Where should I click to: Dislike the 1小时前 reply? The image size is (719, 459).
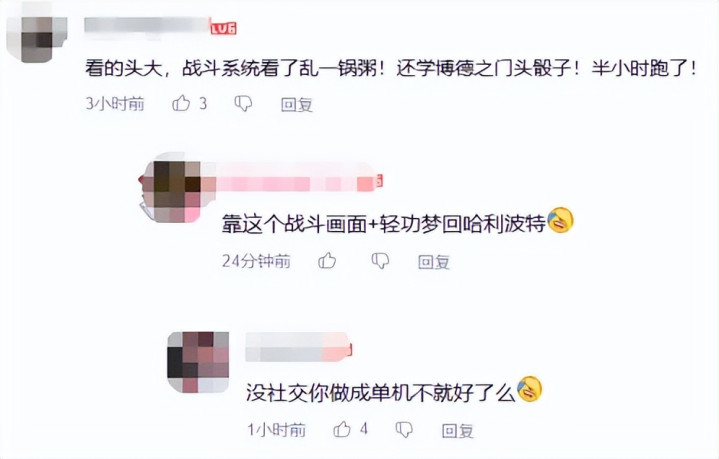[x=404, y=430]
